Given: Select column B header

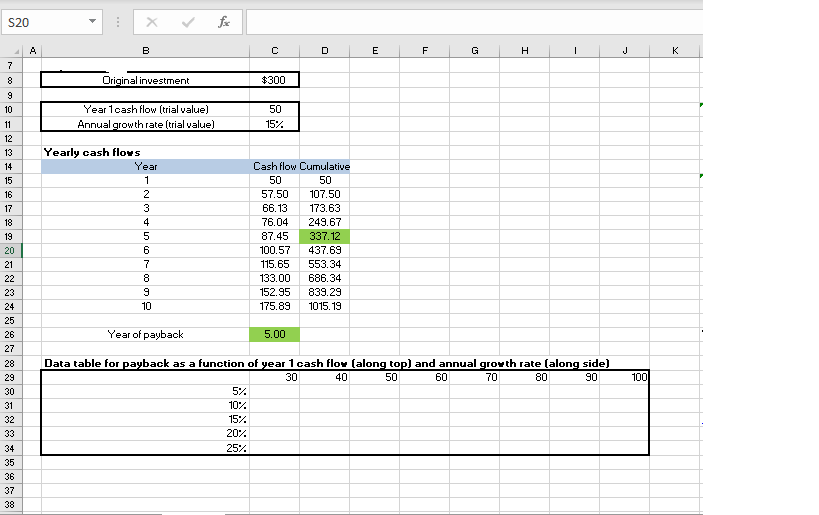Looking at the screenshot, I should click(146, 51).
